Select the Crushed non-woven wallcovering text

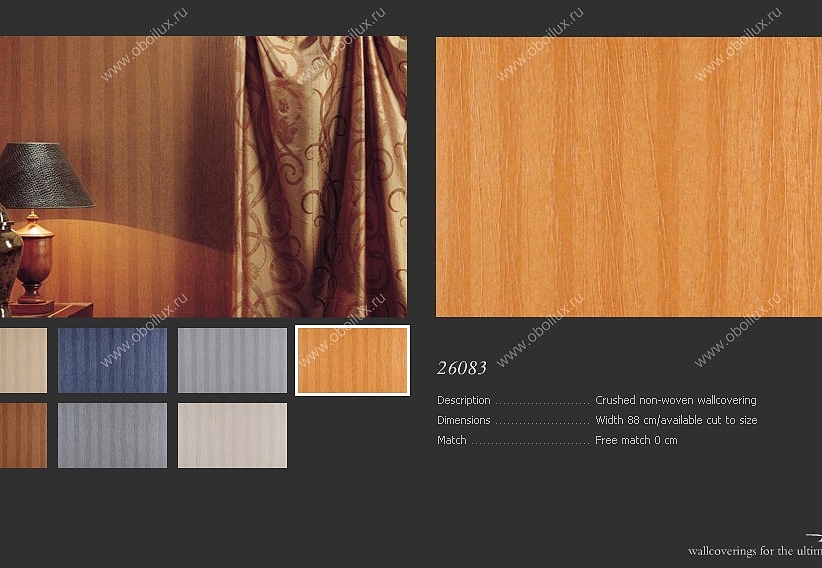point(676,400)
